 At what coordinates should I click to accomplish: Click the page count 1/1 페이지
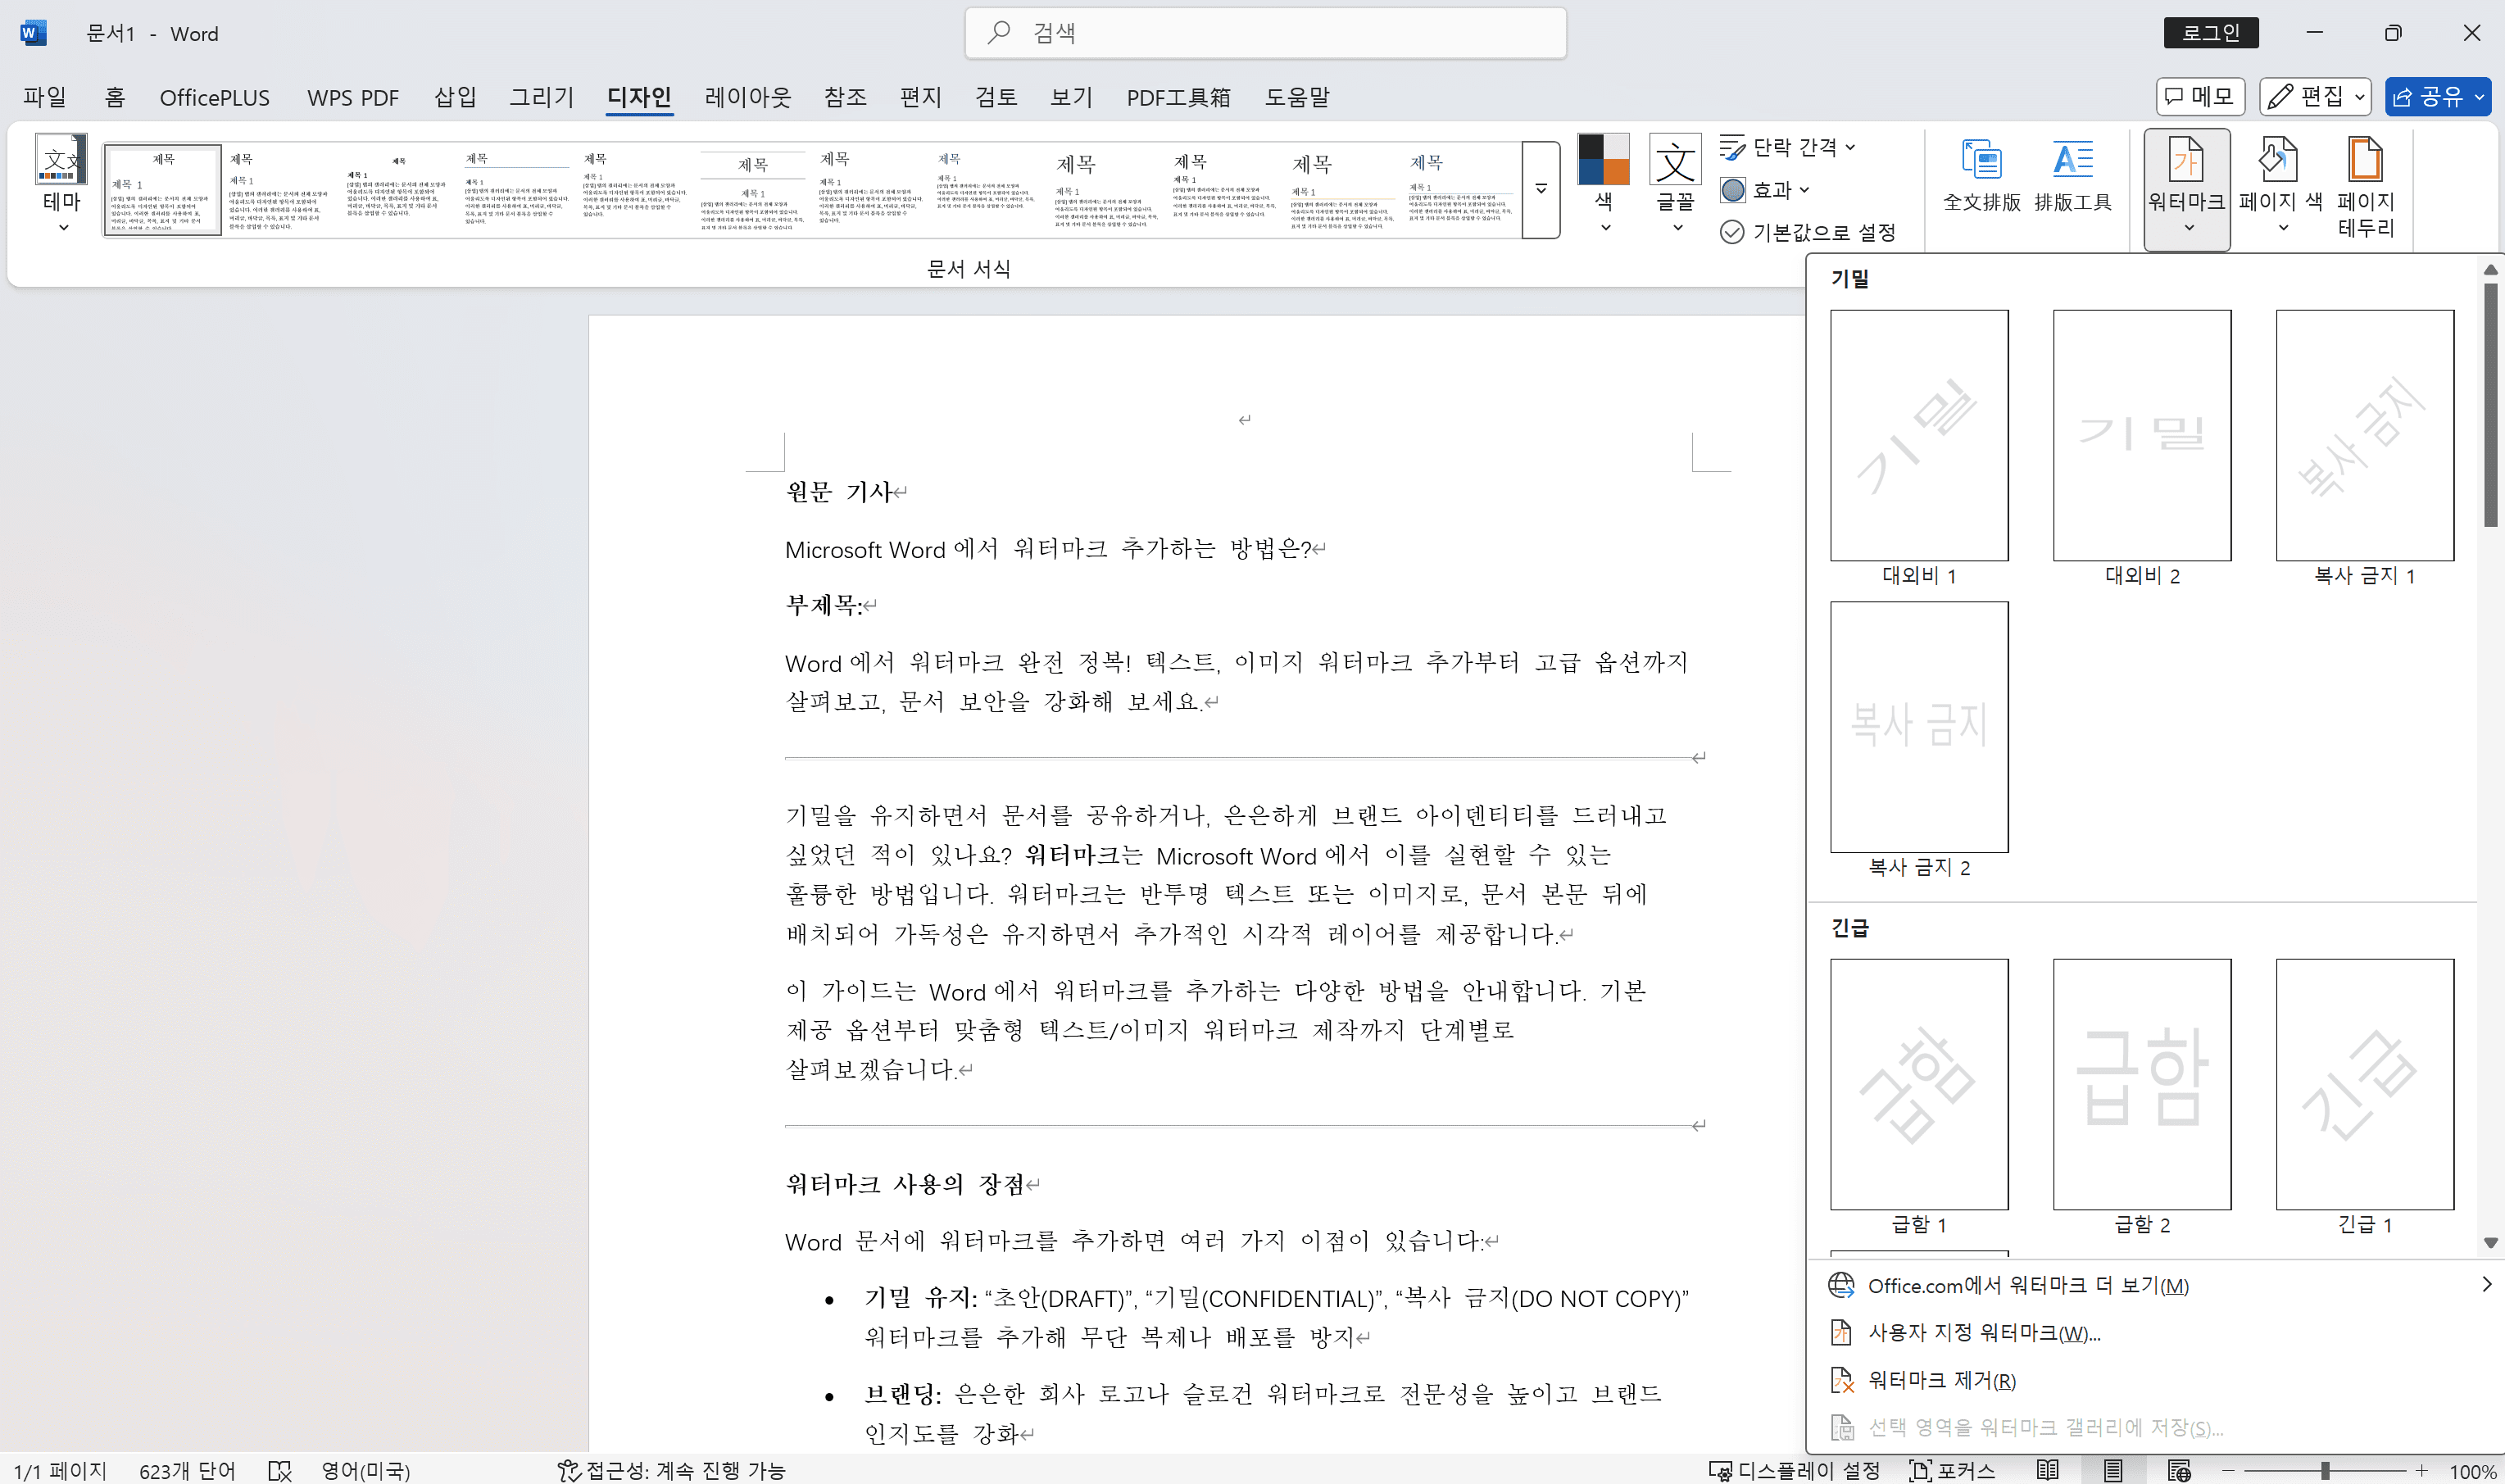click(x=60, y=1470)
